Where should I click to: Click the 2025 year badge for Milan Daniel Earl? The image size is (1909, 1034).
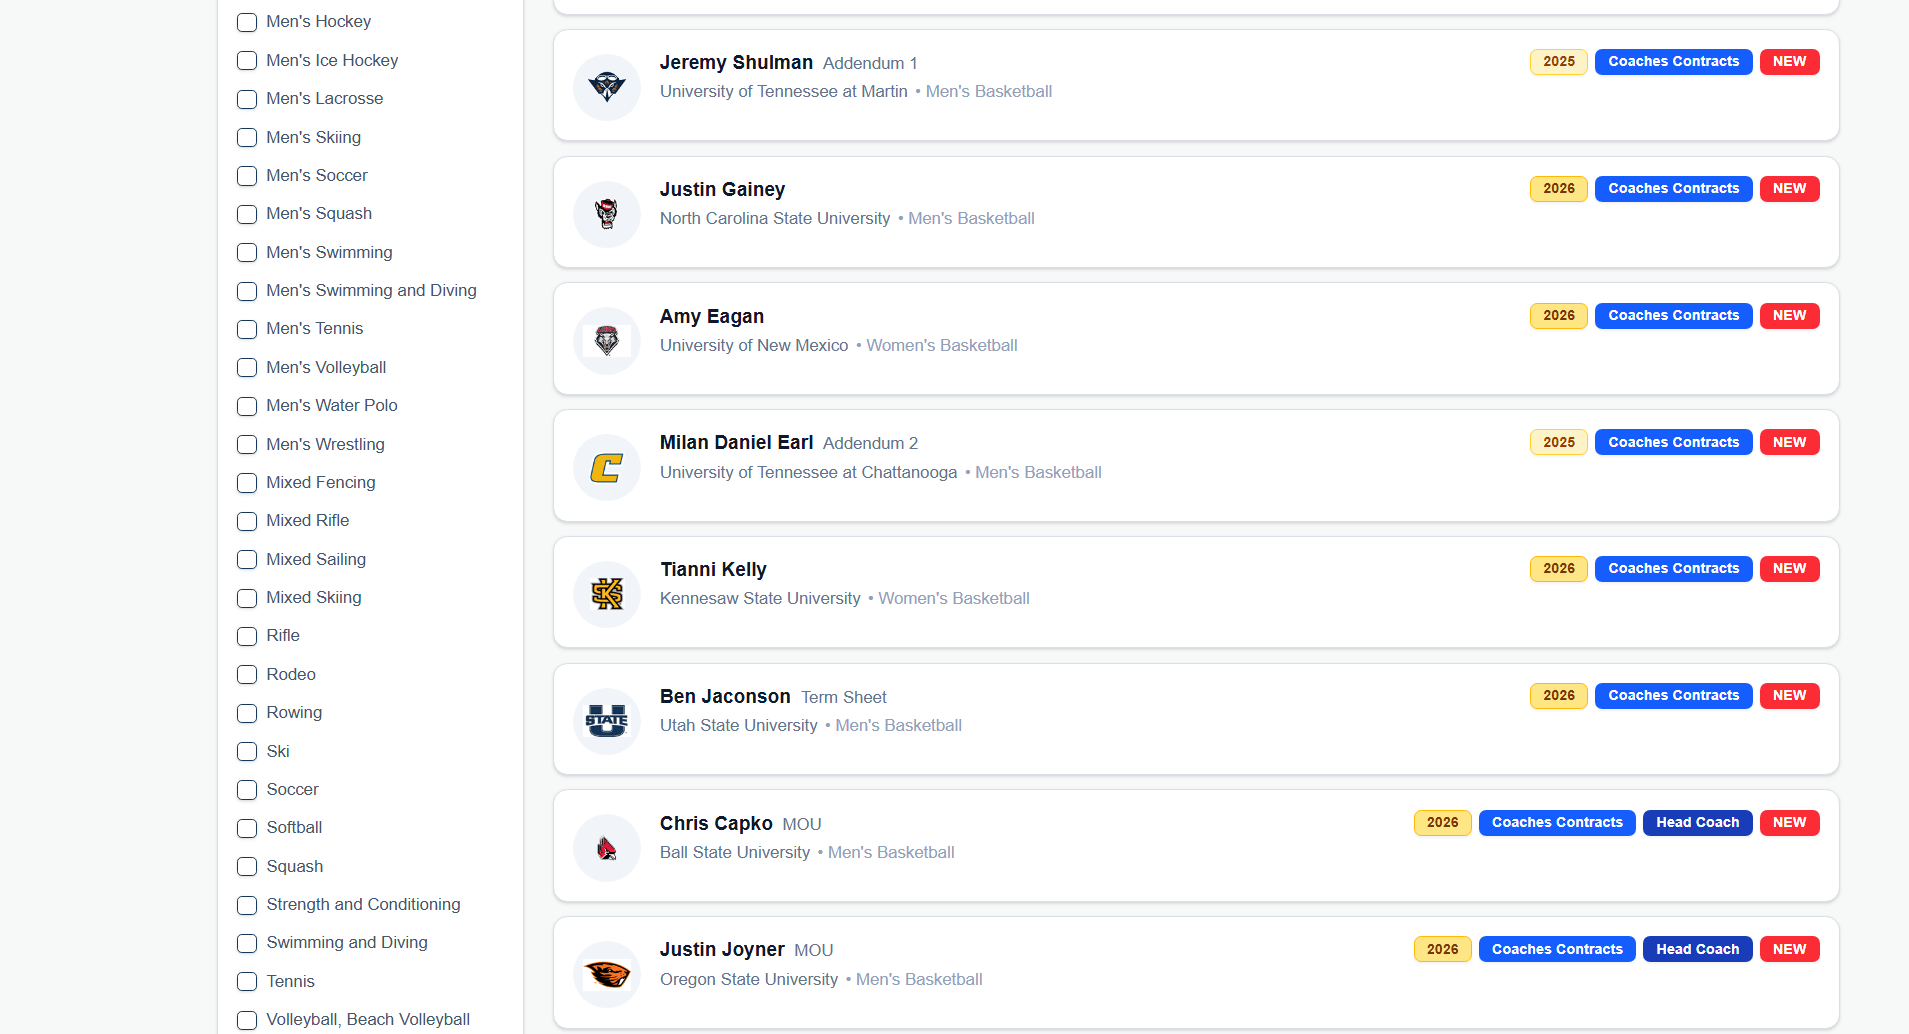[1558, 442]
